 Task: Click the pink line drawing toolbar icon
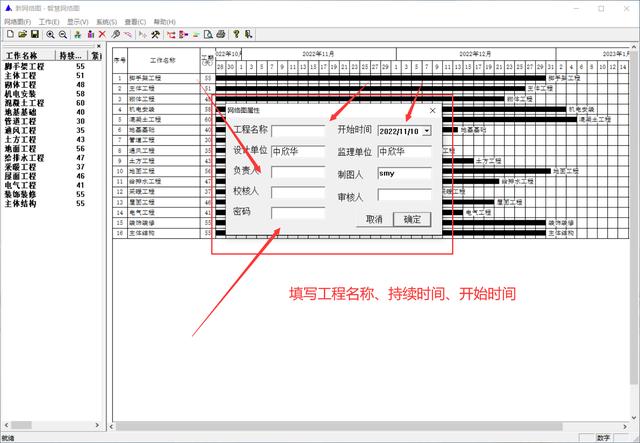click(x=128, y=35)
